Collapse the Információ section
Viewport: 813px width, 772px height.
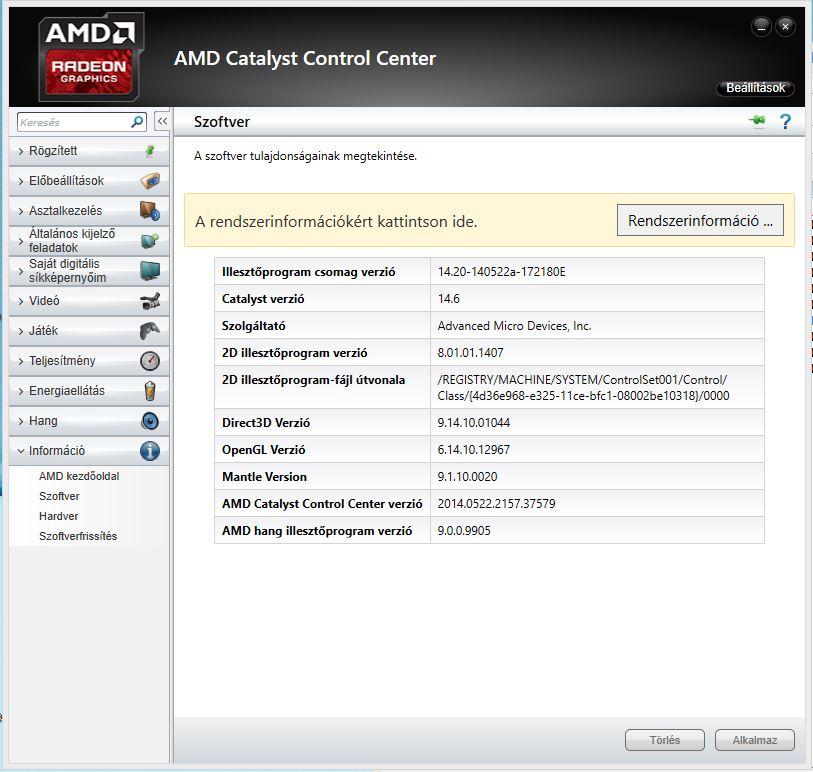(89, 451)
